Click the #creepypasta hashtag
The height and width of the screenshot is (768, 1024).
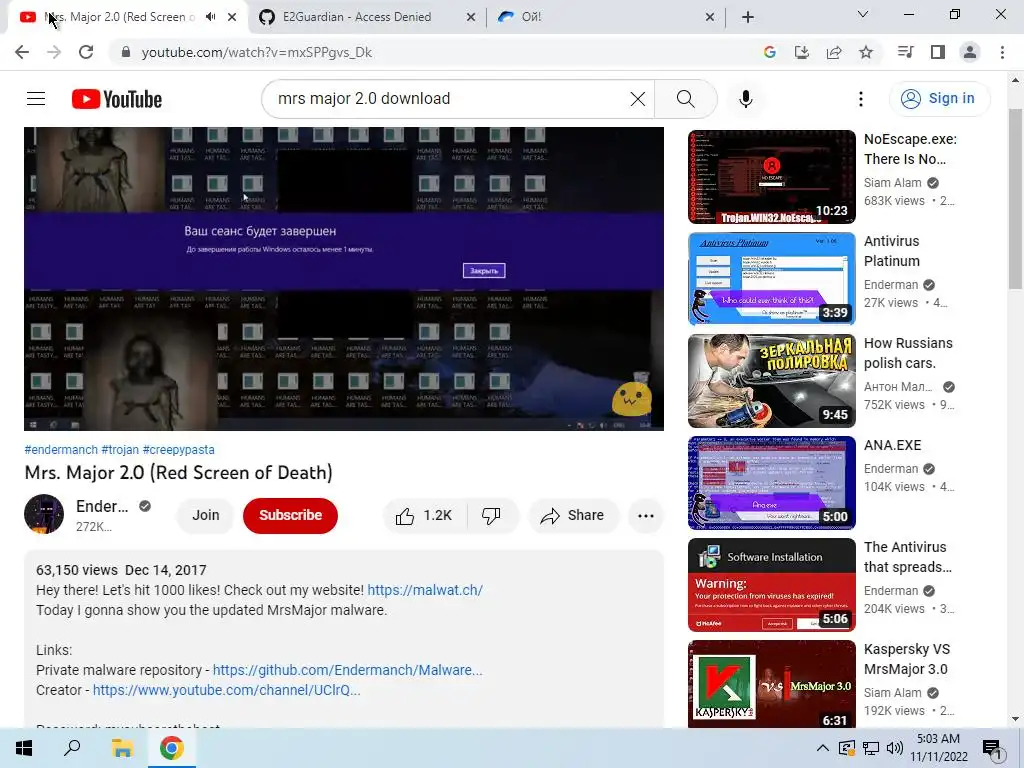coord(178,450)
